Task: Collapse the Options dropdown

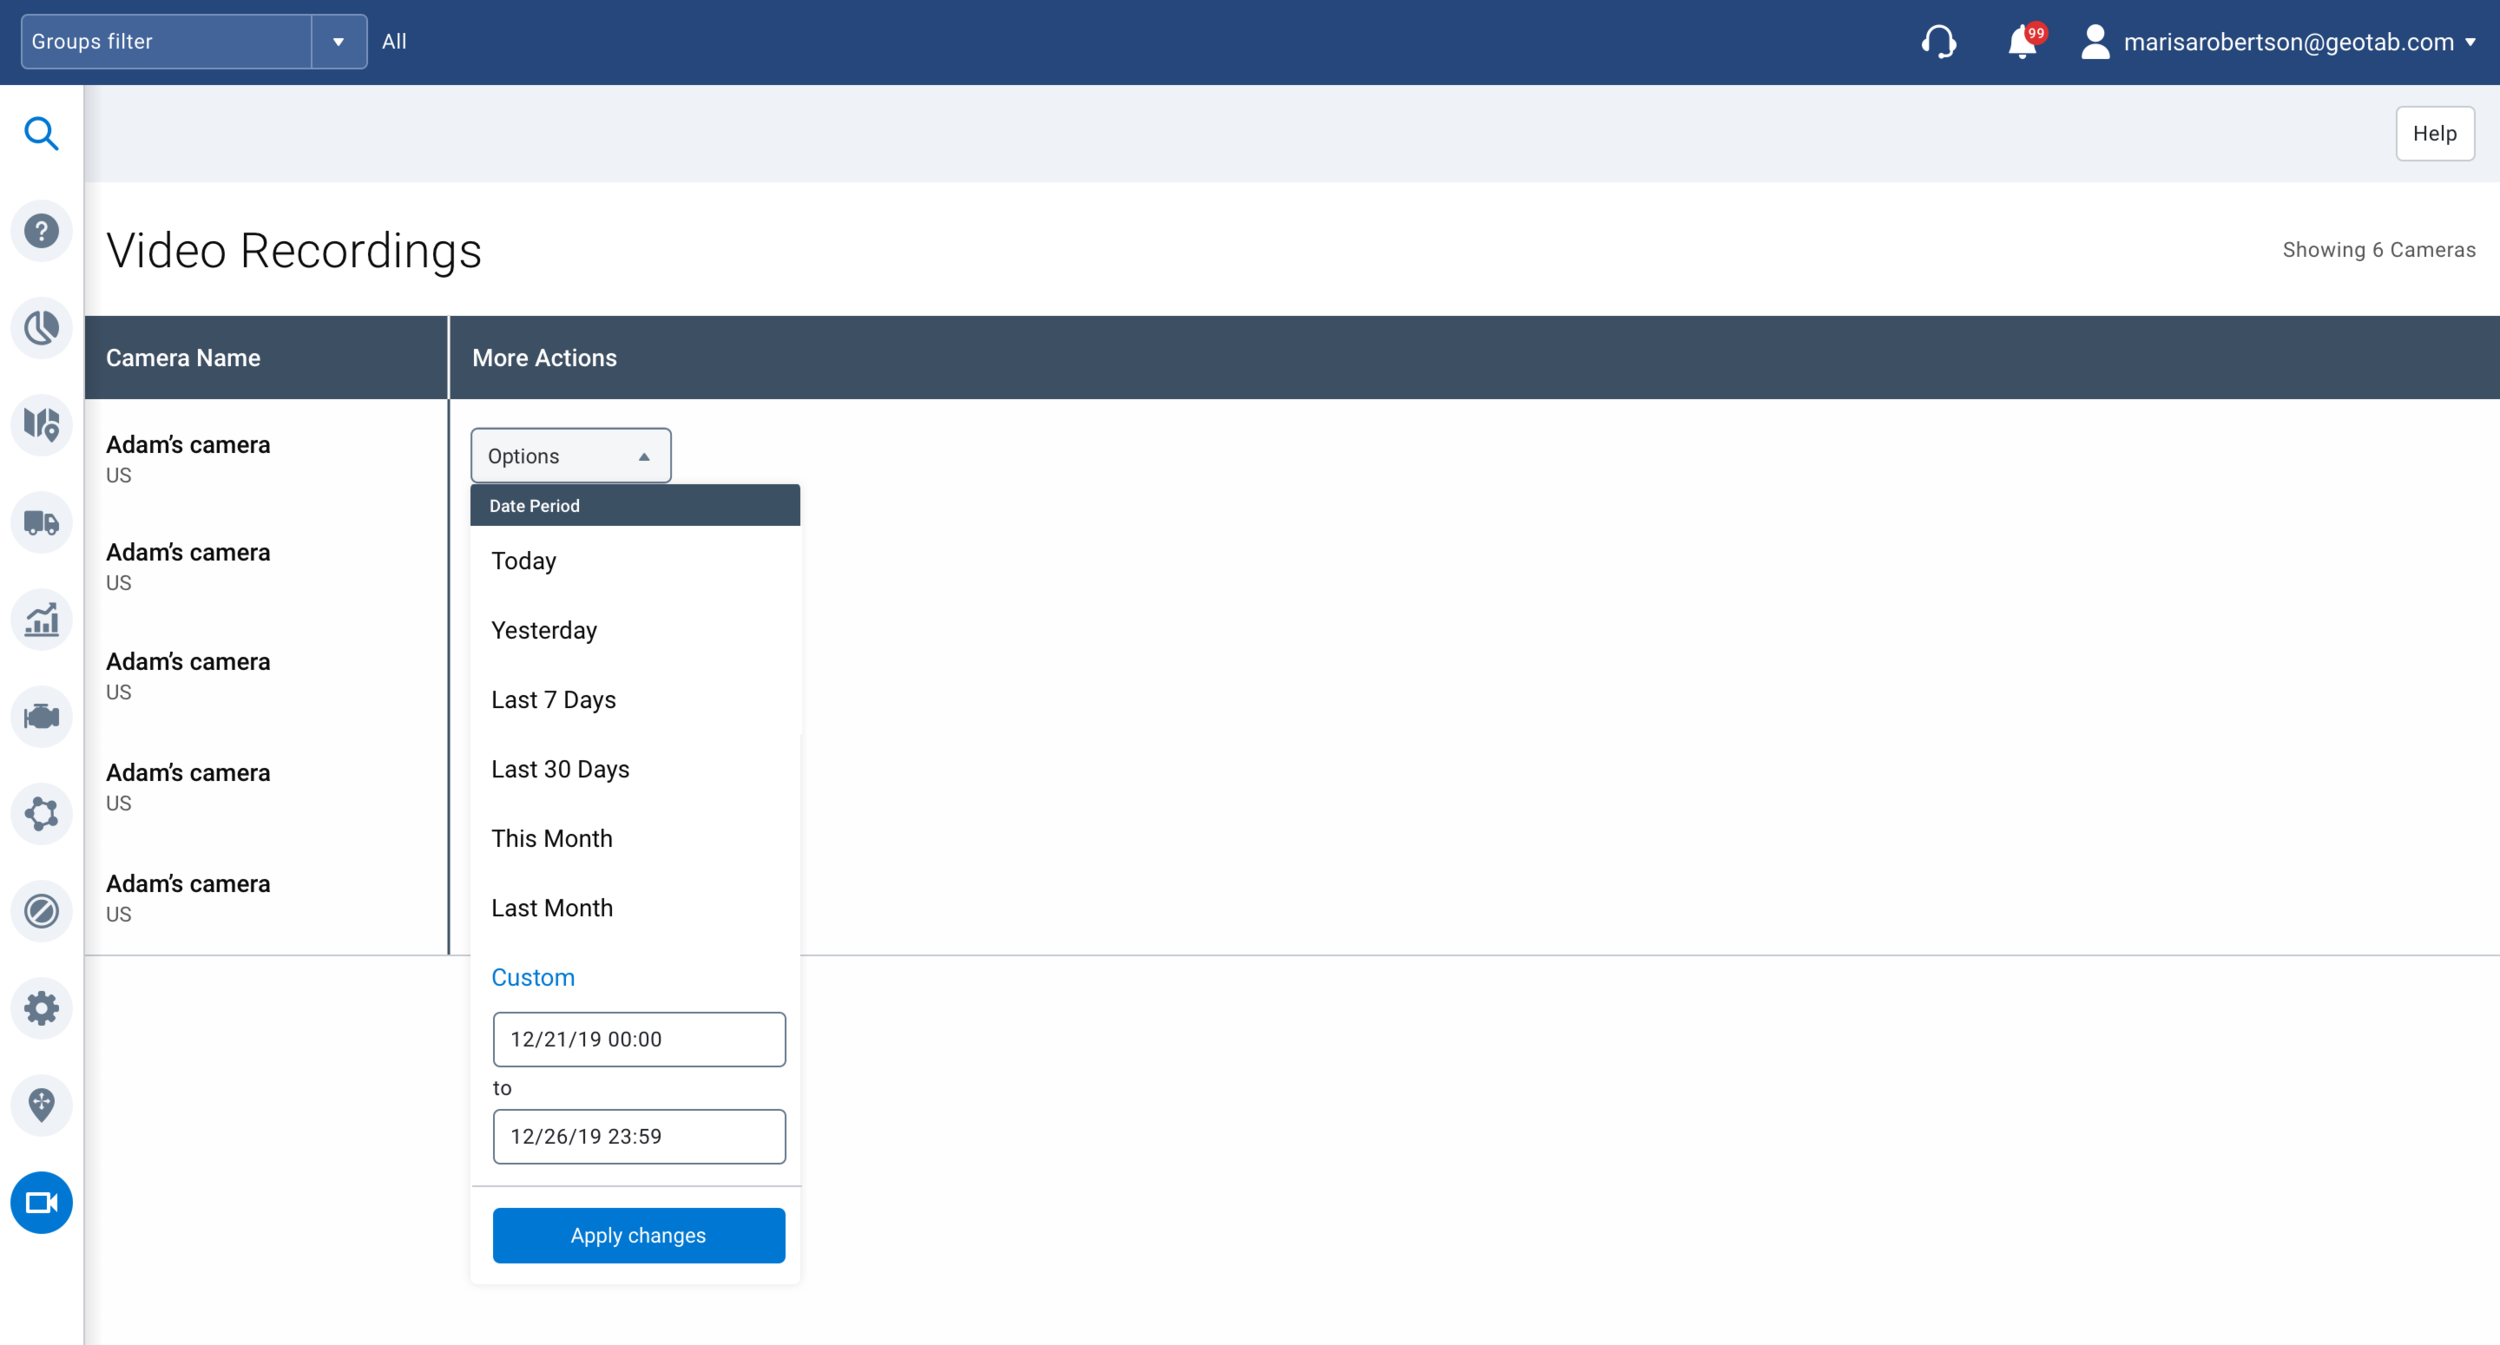Action: [570, 455]
